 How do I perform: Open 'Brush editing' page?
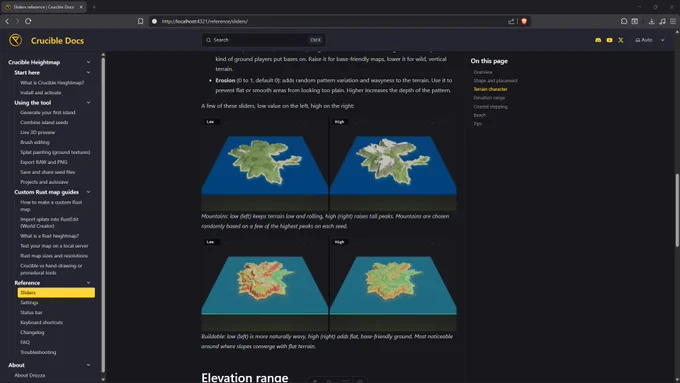[x=35, y=142]
